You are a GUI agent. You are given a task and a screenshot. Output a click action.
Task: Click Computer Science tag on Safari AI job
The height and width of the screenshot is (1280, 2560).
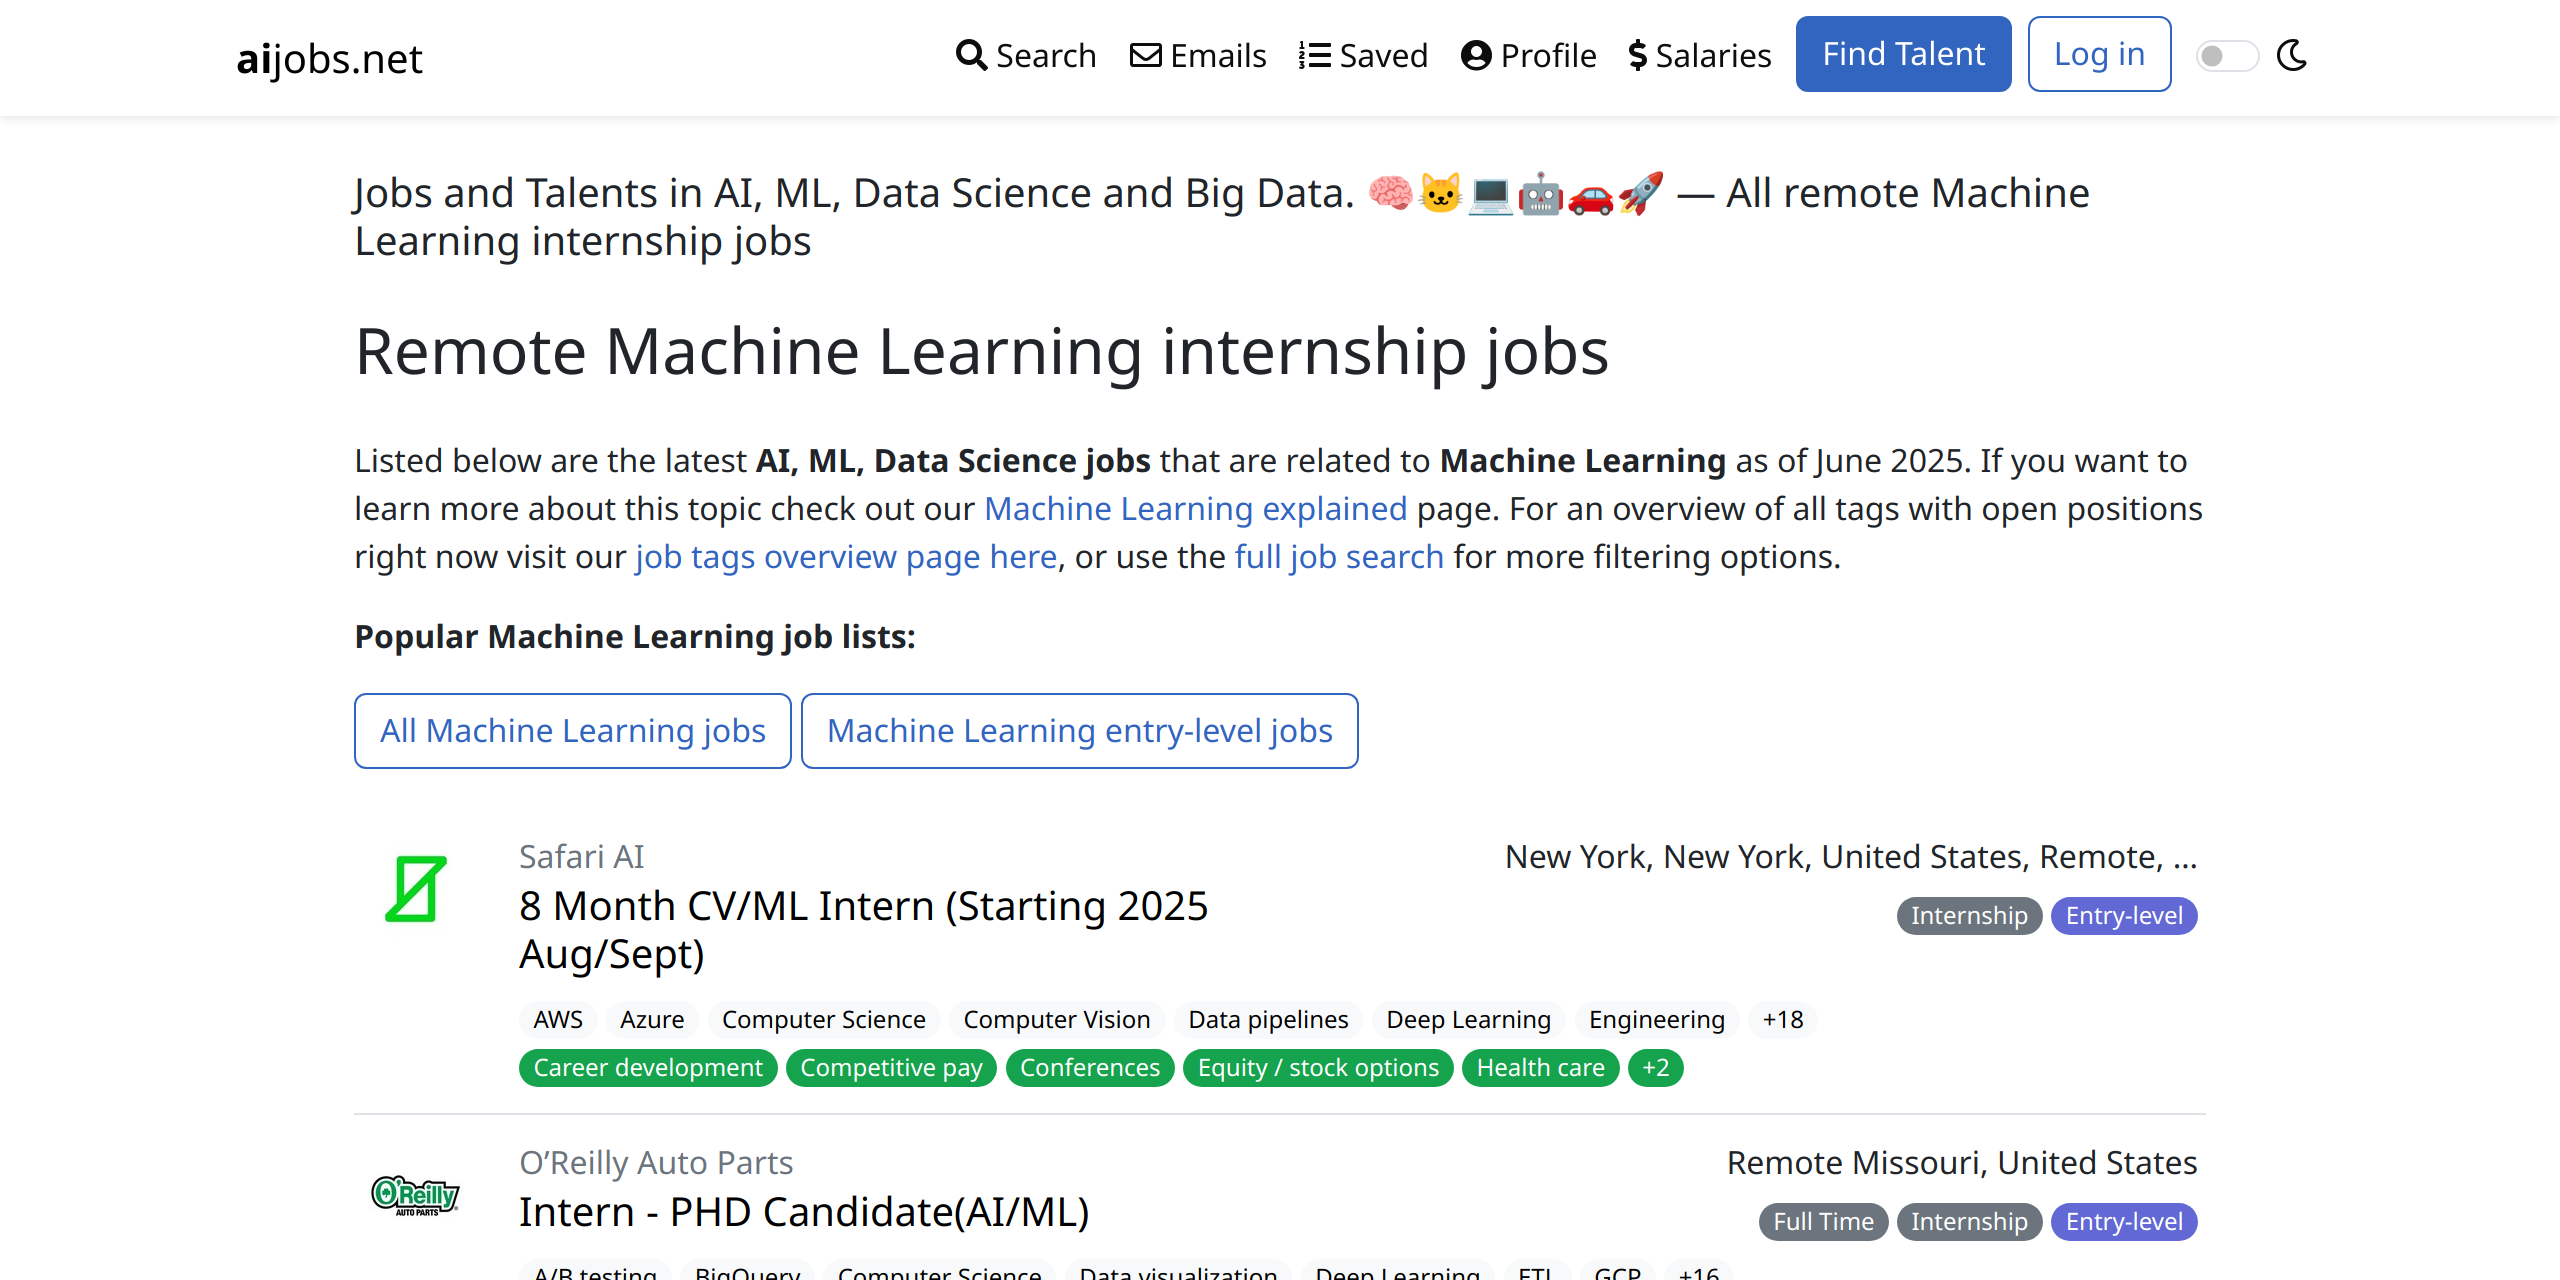(824, 1020)
